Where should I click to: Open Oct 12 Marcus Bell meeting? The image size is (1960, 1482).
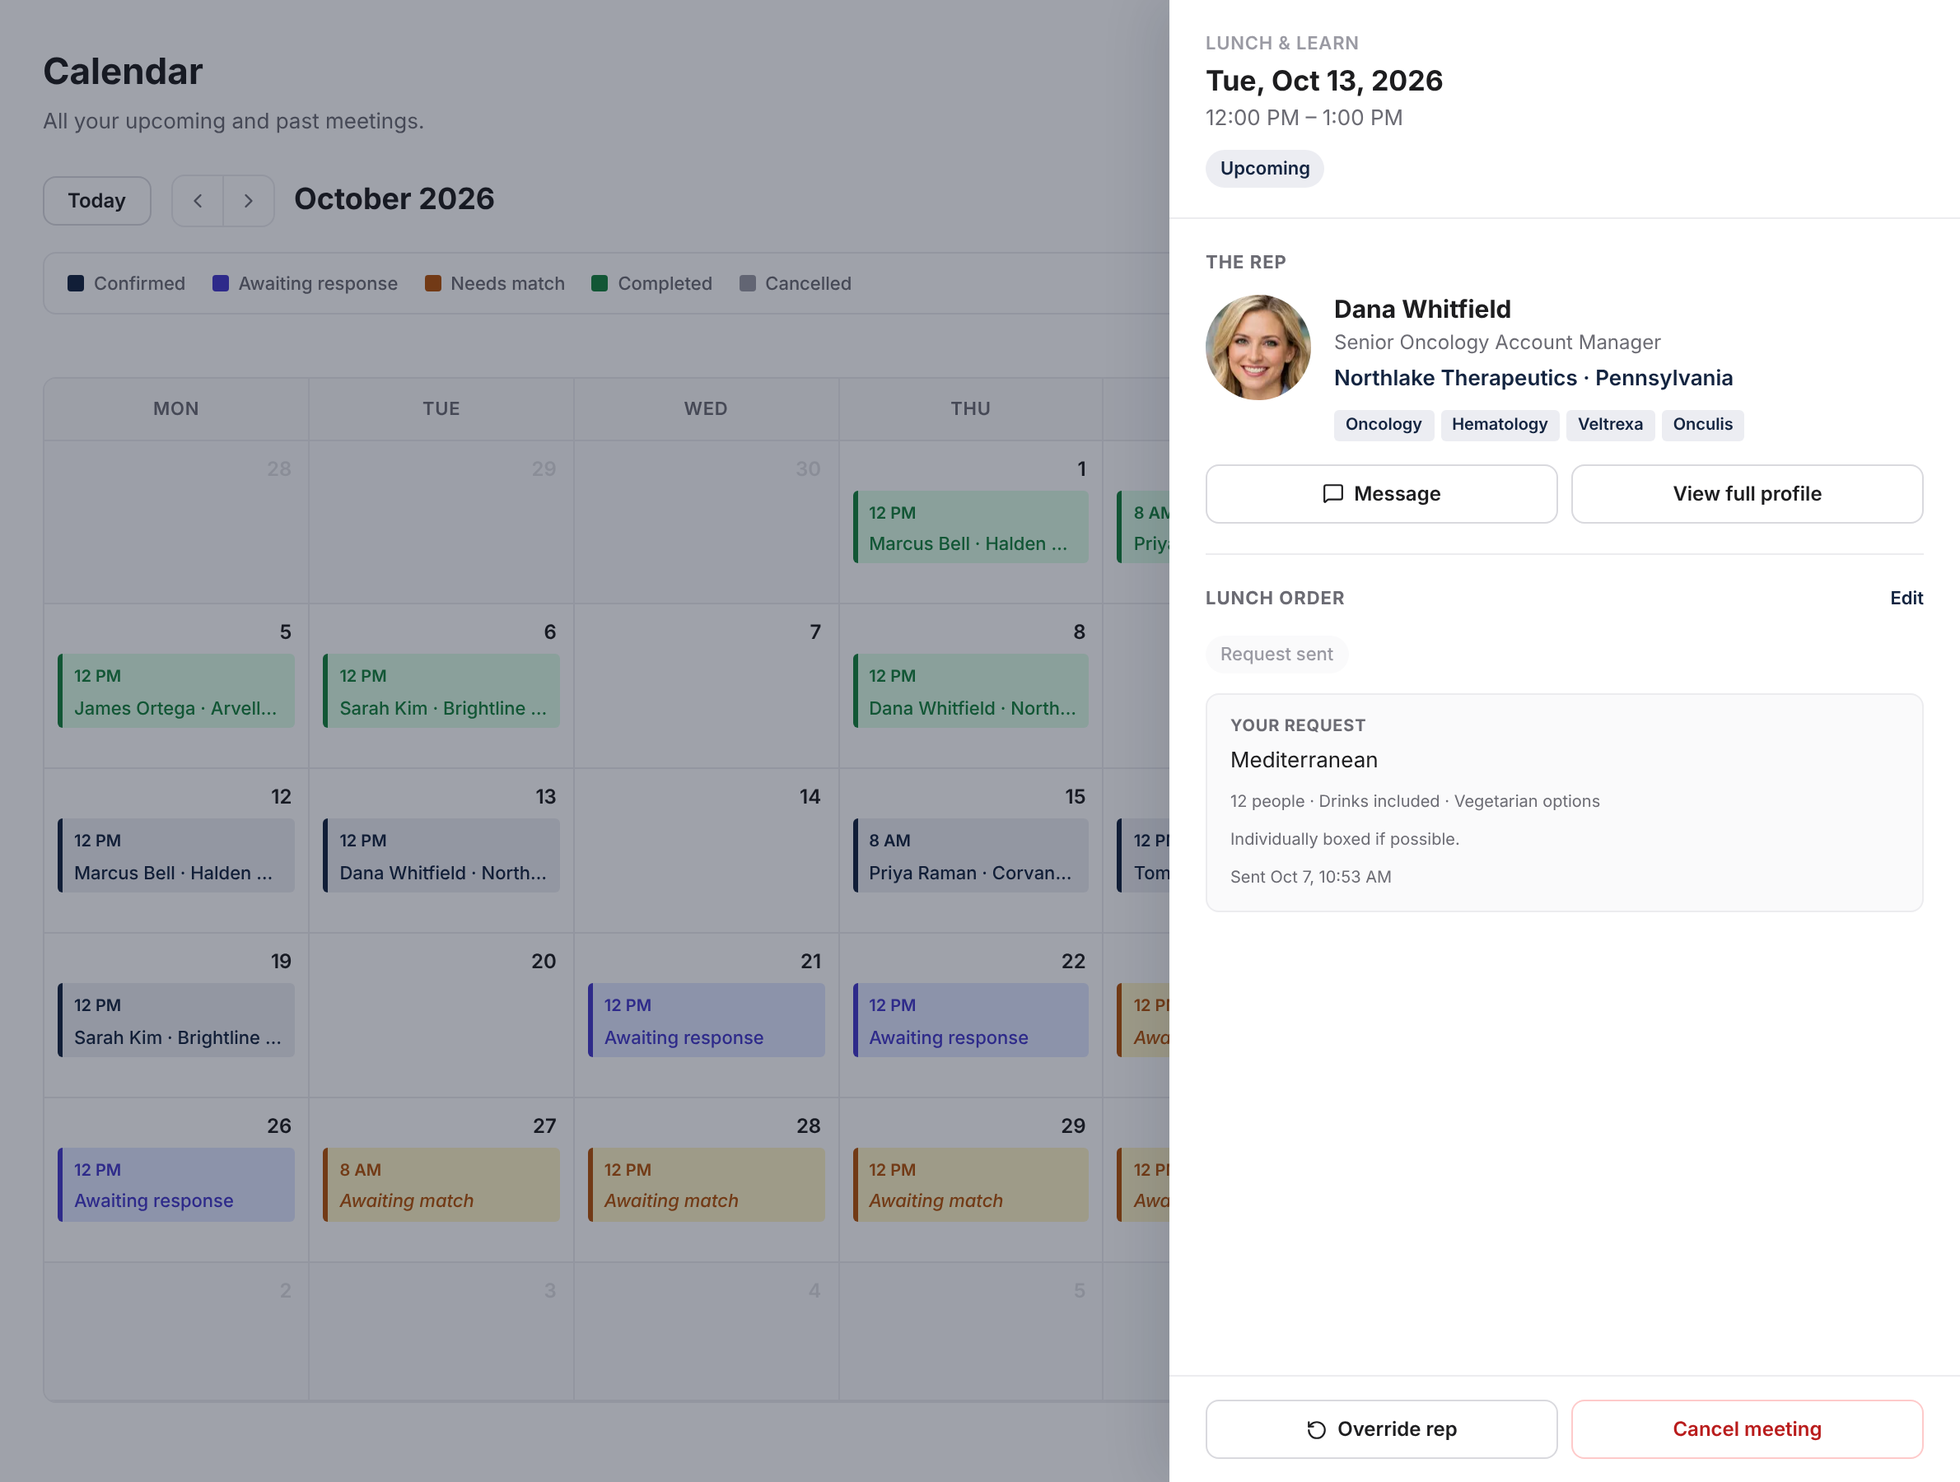tap(176, 856)
